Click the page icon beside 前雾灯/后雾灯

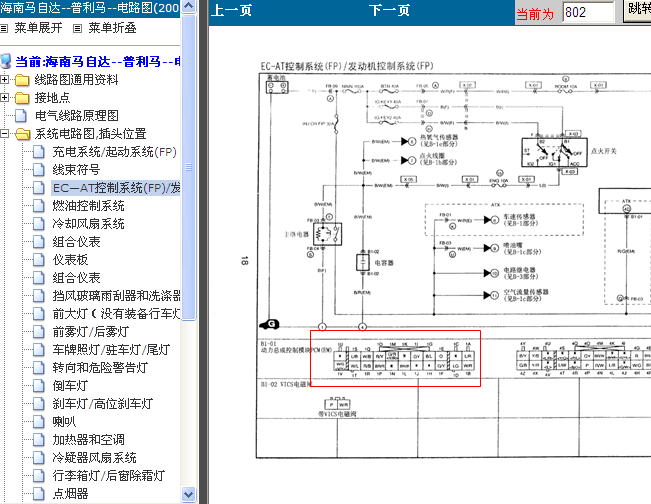pos(39,332)
